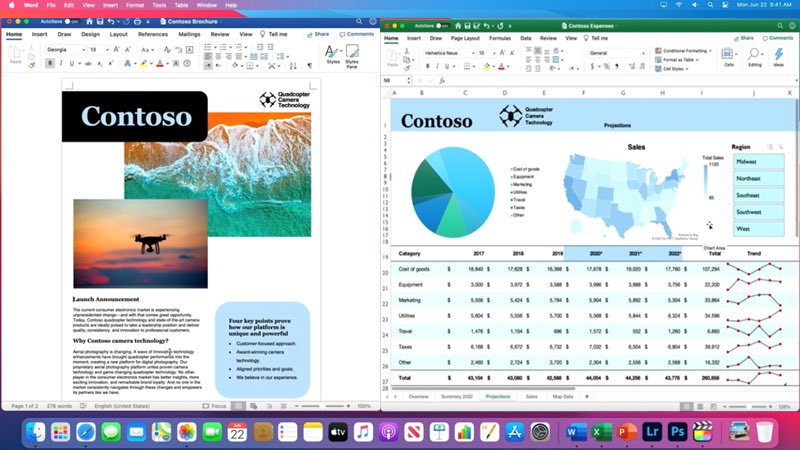Image resolution: width=800 pixels, height=450 pixels.
Task: Toggle AutoSave in Word window
Action: (72, 21)
